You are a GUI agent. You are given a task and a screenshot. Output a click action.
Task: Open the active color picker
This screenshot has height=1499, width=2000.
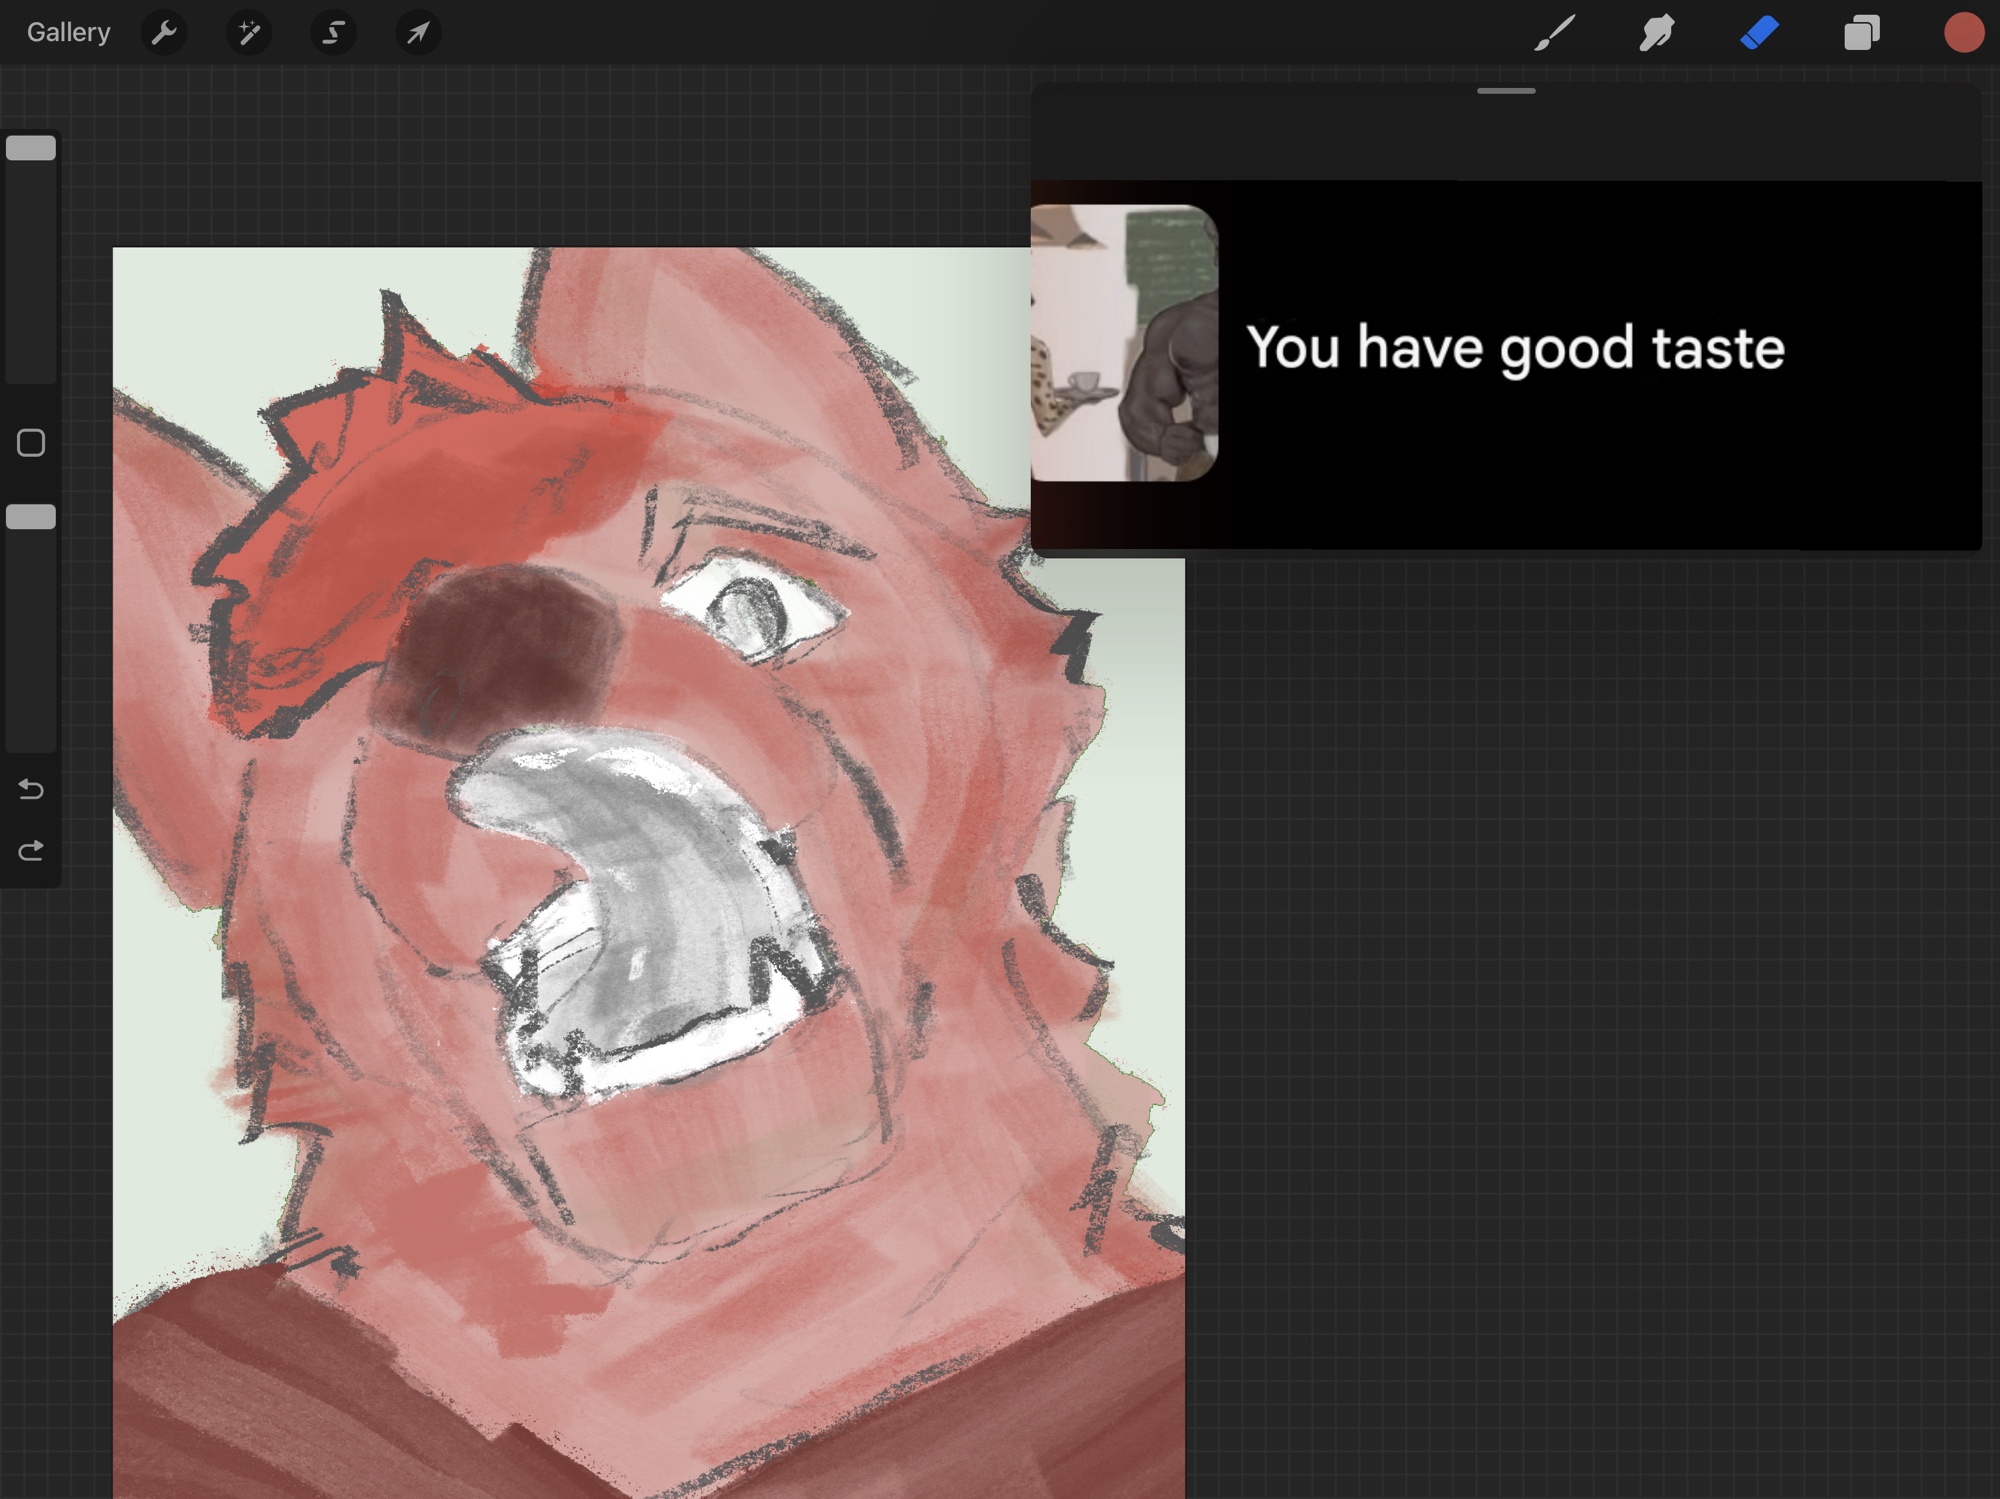click(1963, 33)
